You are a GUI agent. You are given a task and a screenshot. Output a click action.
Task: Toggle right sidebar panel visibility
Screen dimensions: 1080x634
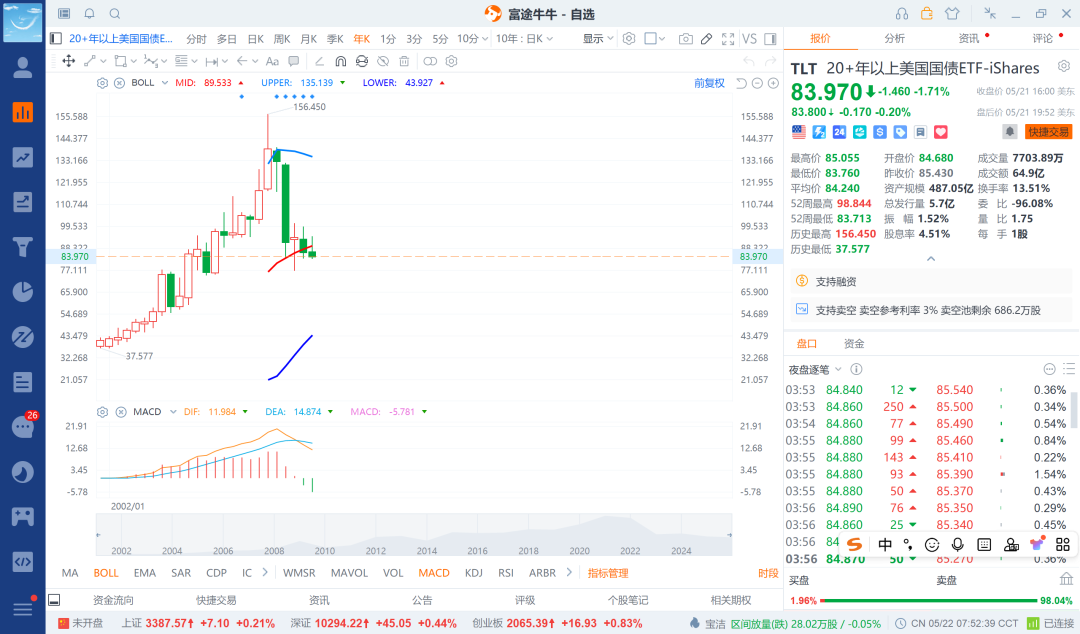[771, 39]
